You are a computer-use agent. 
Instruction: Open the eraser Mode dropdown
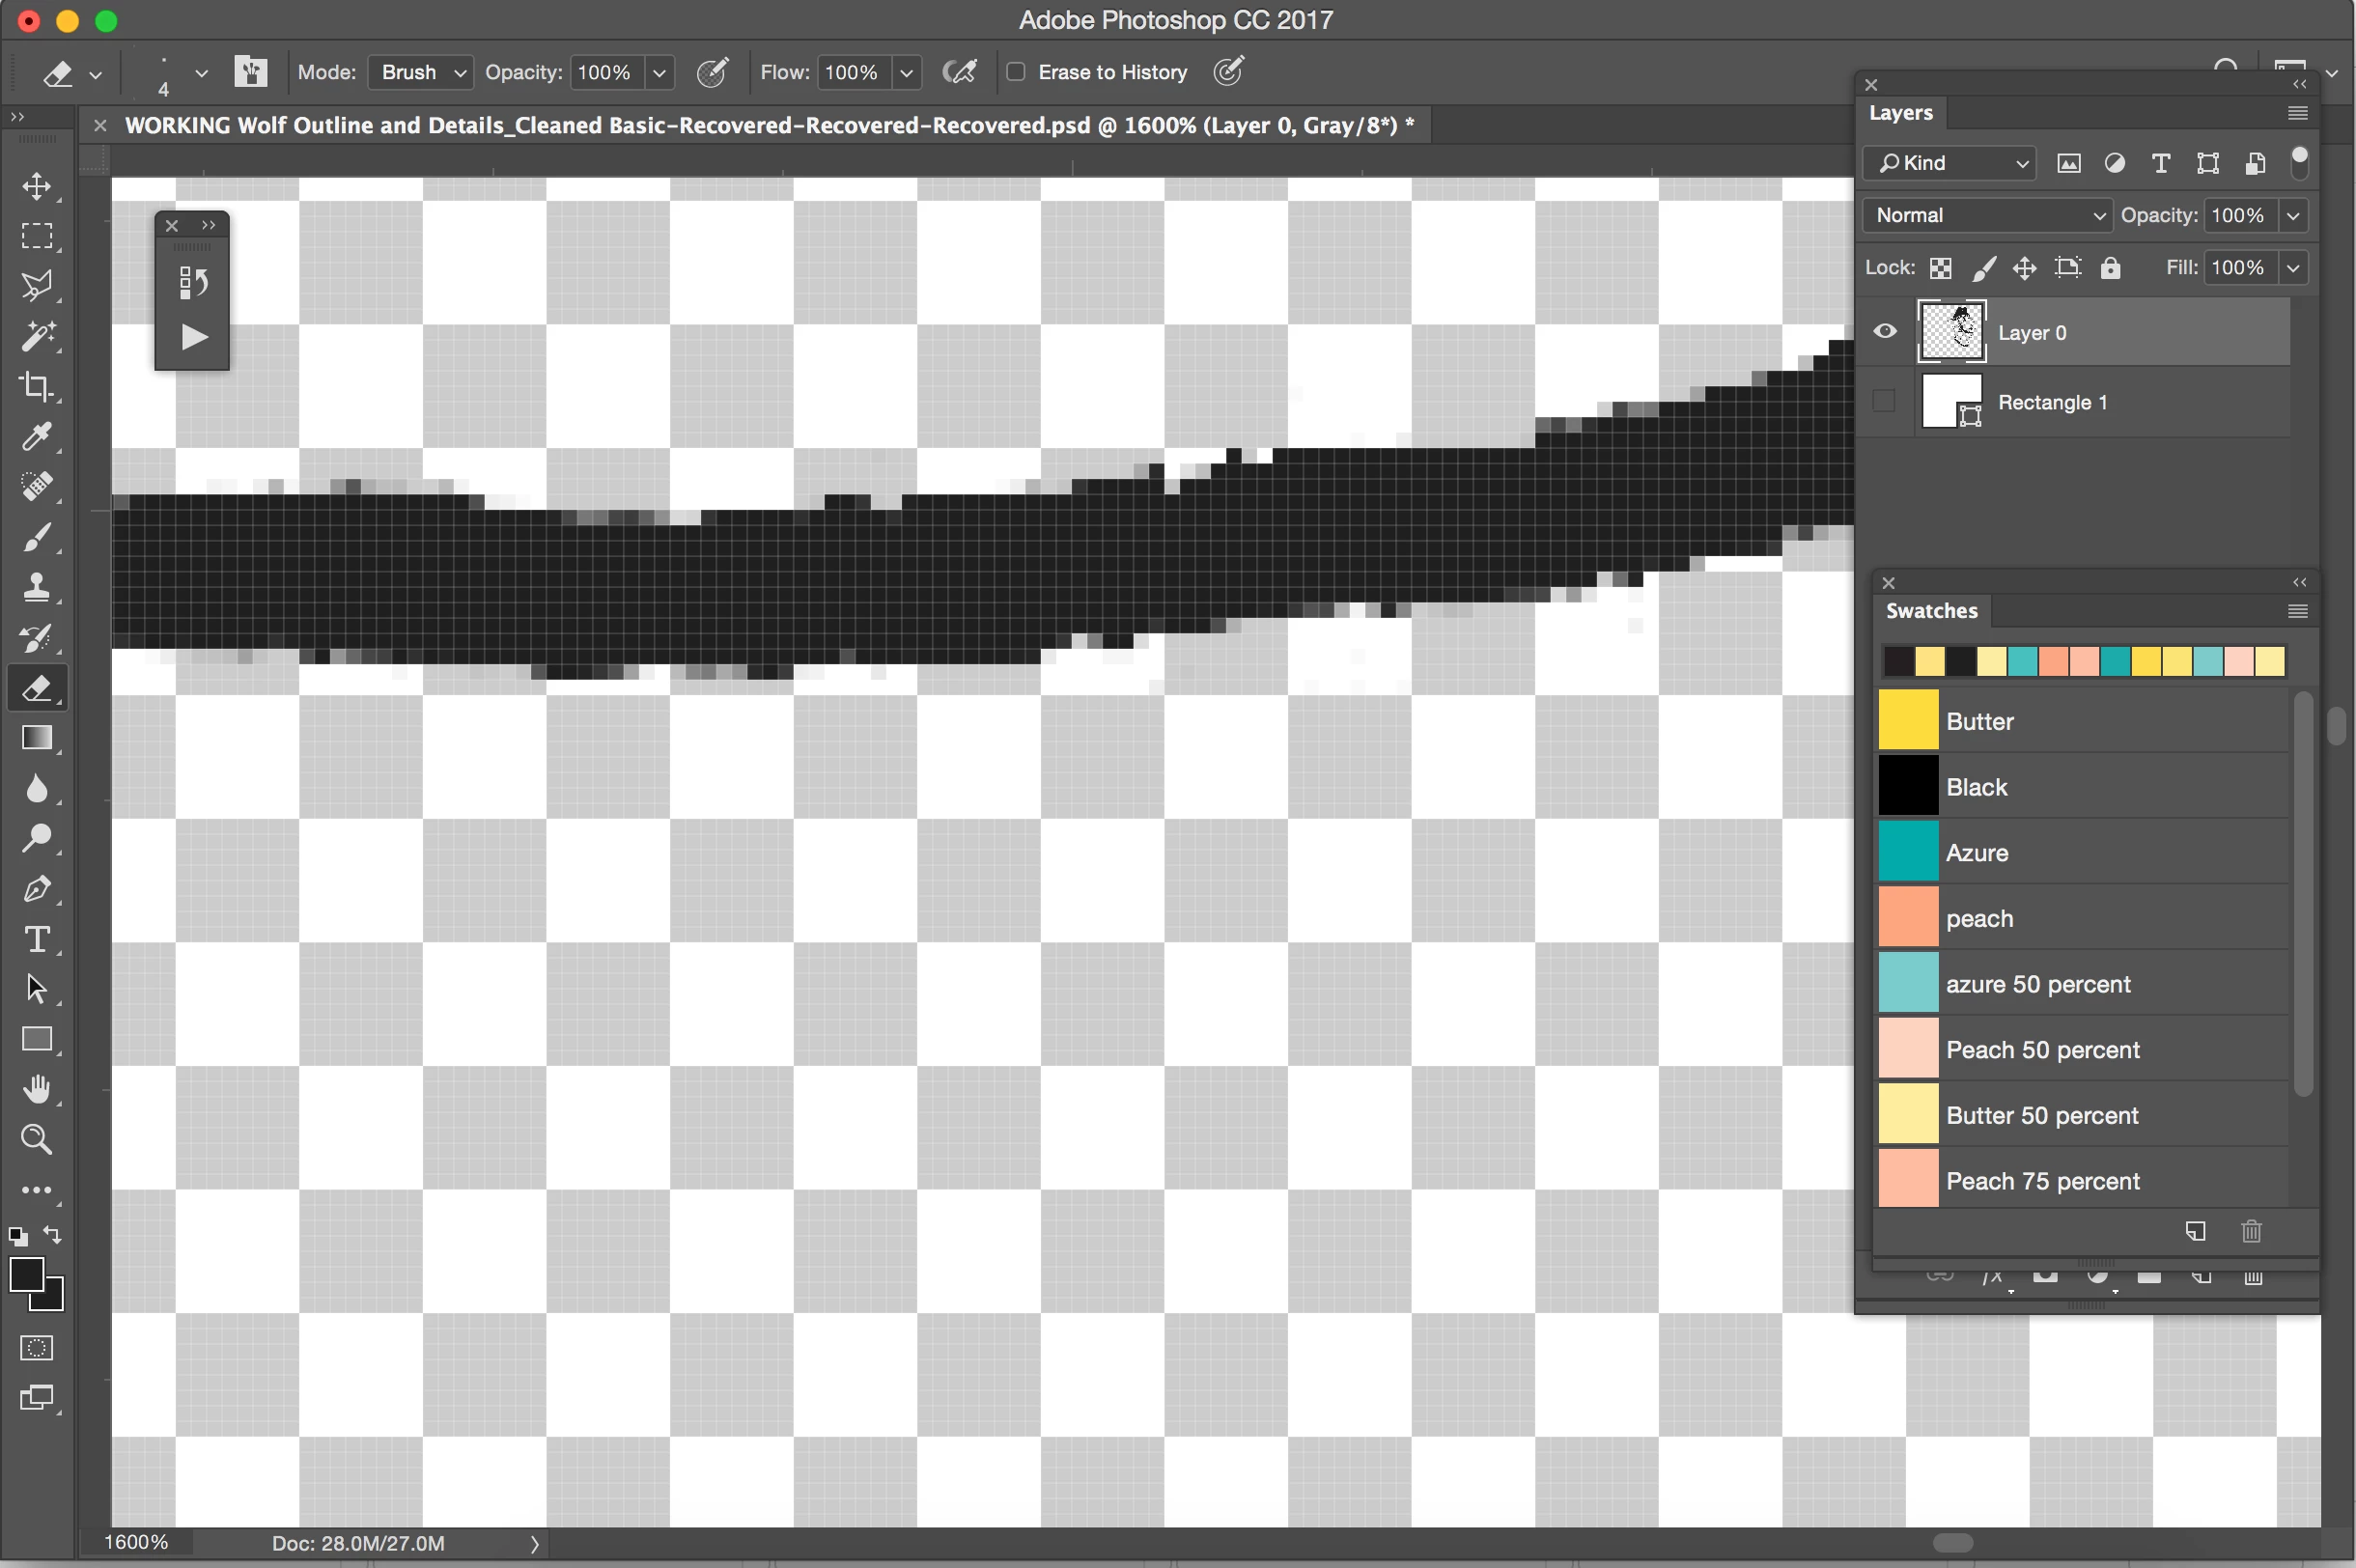[421, 72]
